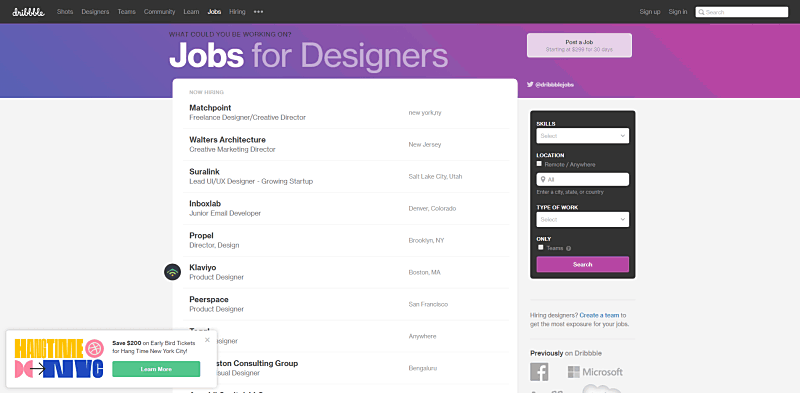Open the Teams nav item

point(127,12)
